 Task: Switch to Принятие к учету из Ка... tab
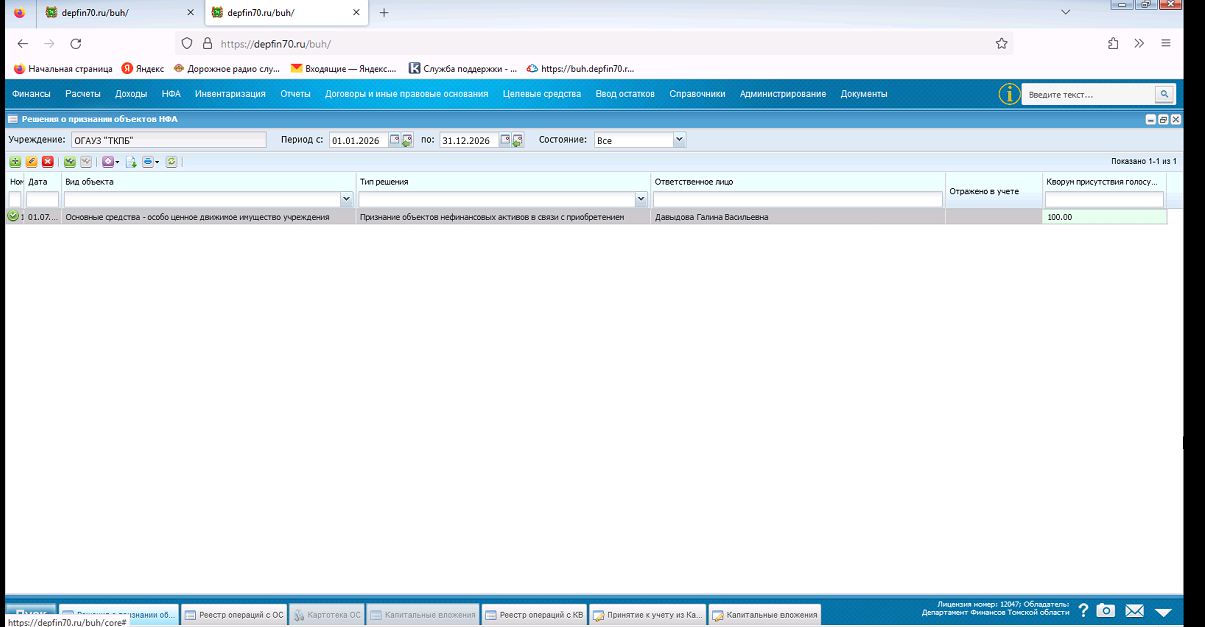click(648, 615)
